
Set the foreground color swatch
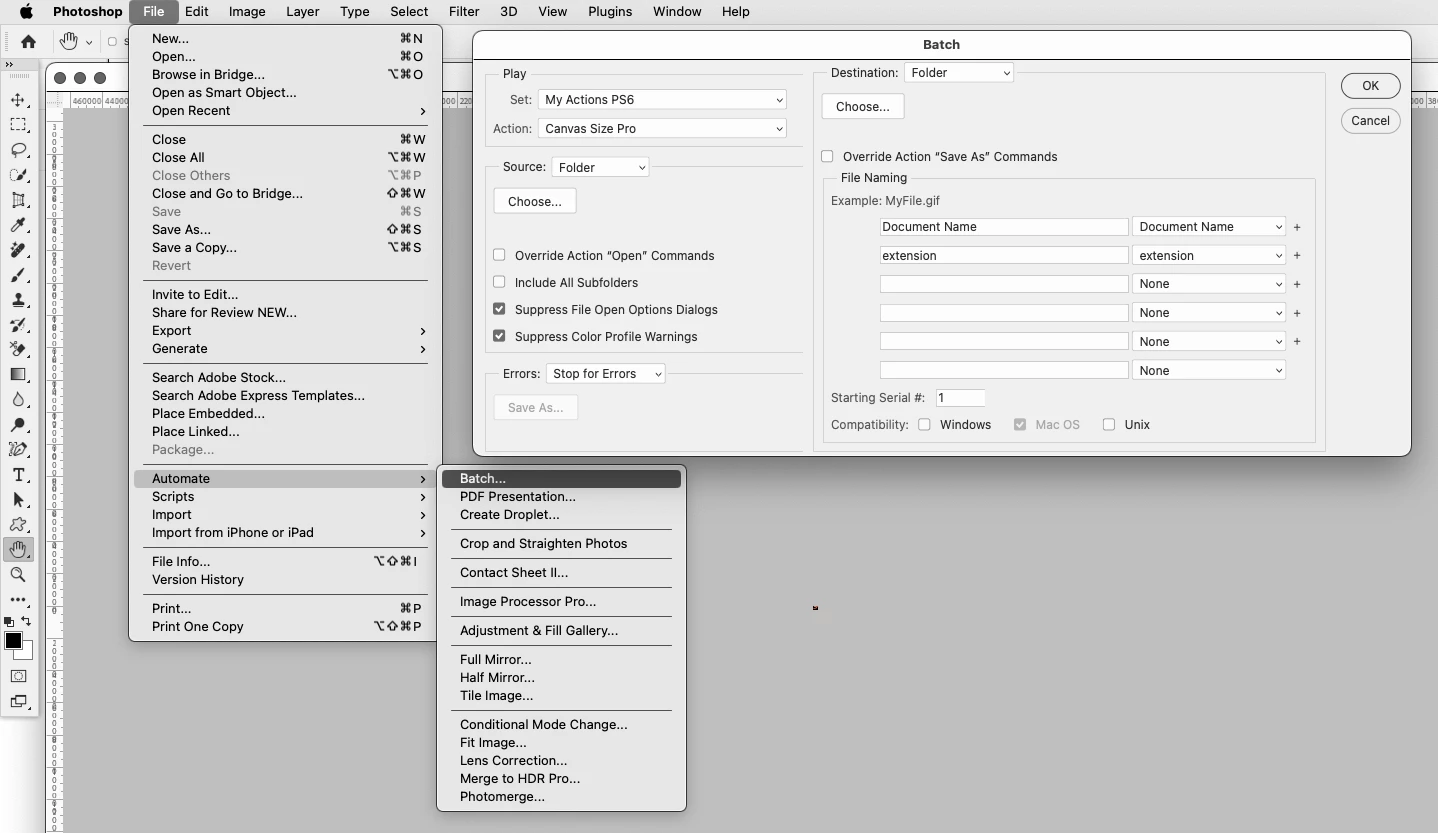[13, 641]
